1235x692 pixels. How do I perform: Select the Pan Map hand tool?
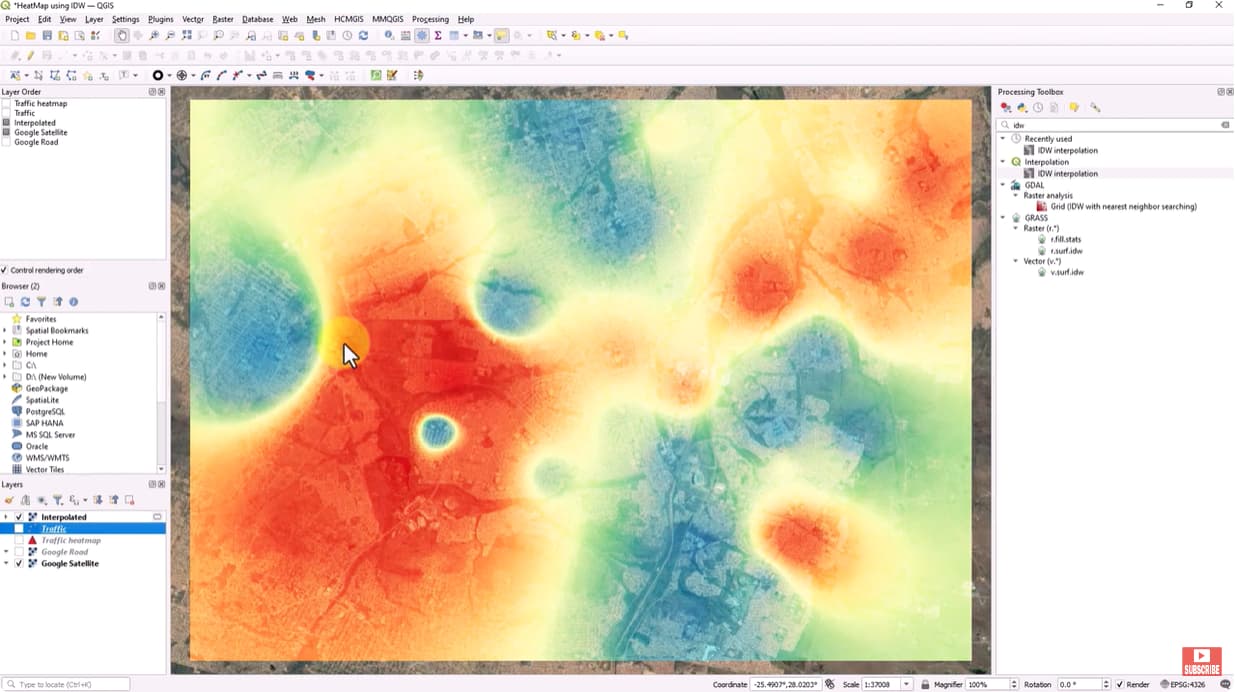[122, 36]
